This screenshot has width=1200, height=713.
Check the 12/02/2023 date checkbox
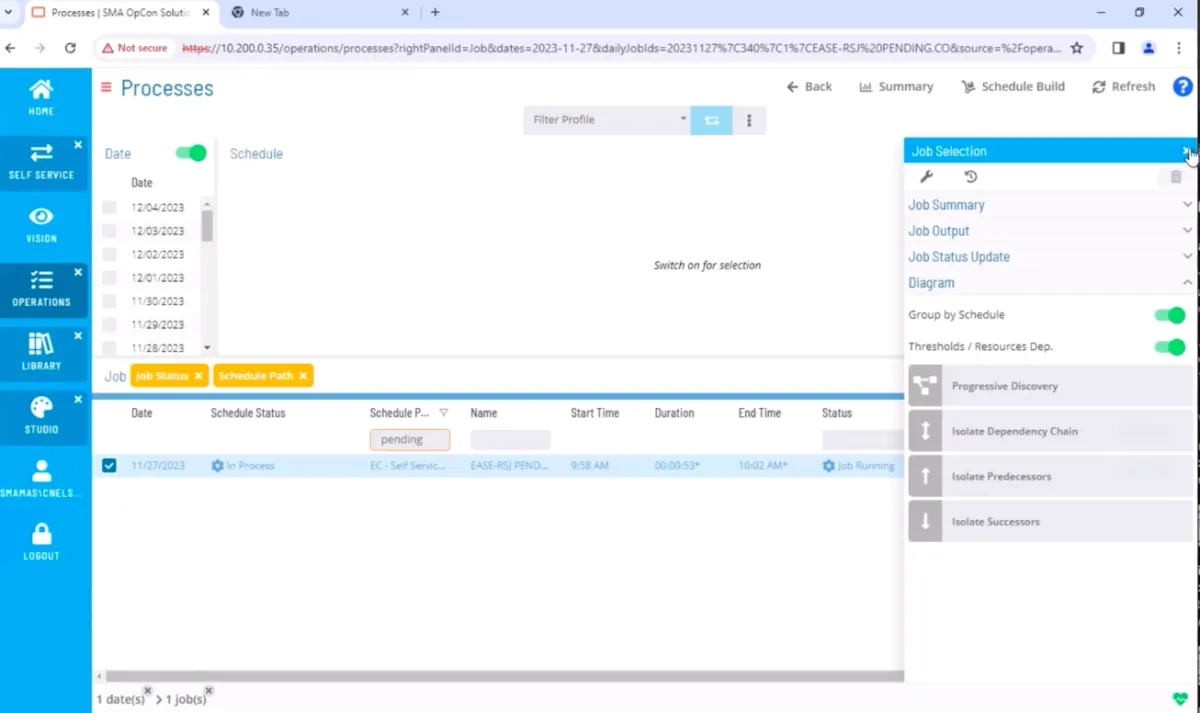pos(109,254)
